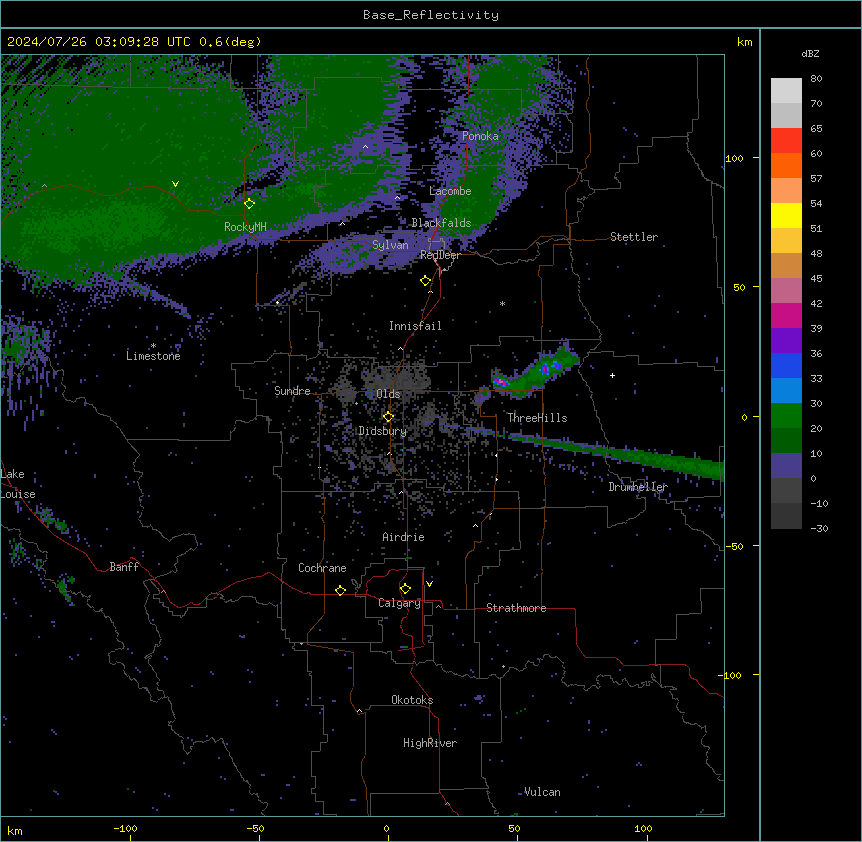This screenshot has width=862, height=842.
Task: Click the Lake Louise label
Action: (18, 484)
